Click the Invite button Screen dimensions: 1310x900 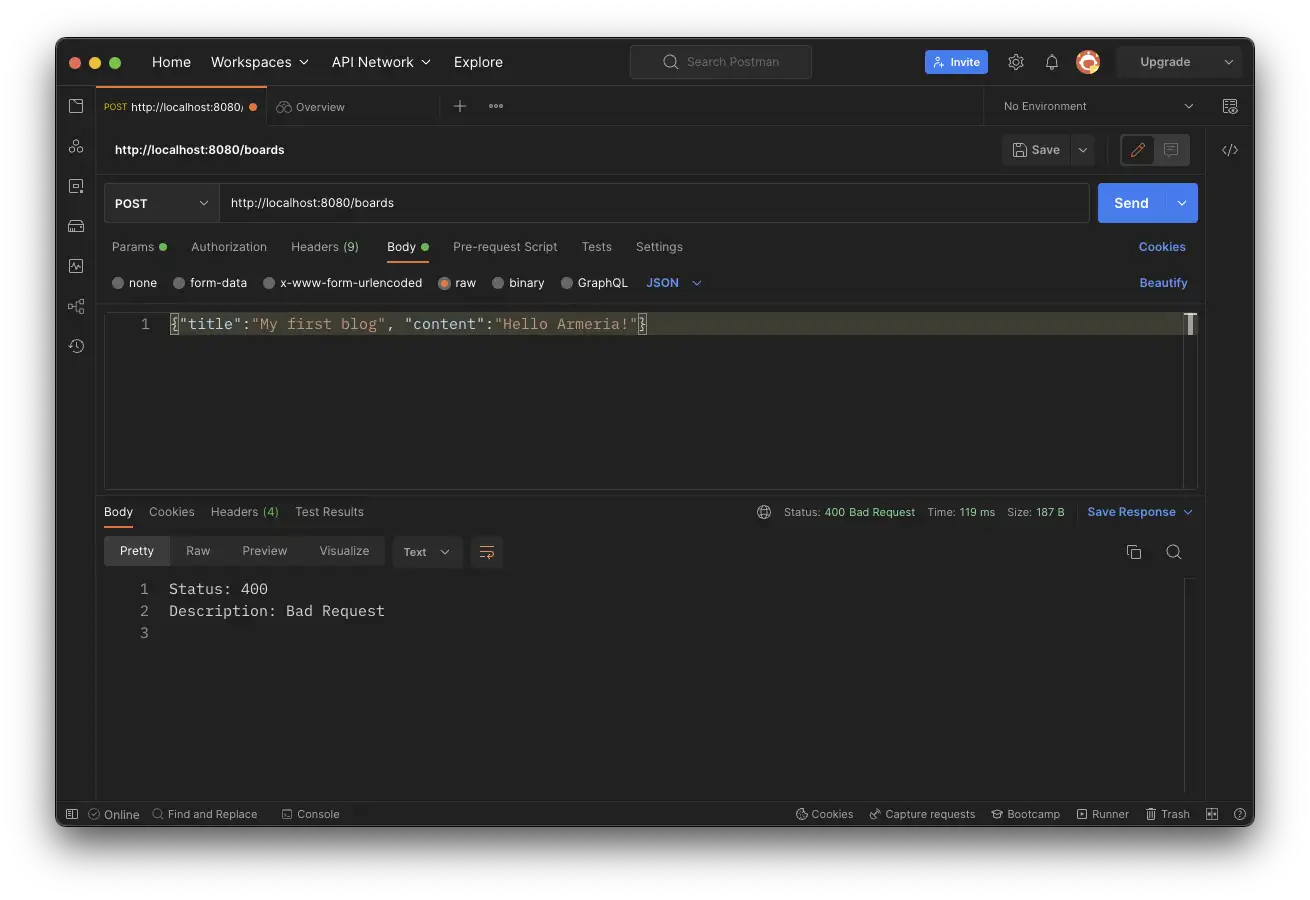[x=956, y=62]
